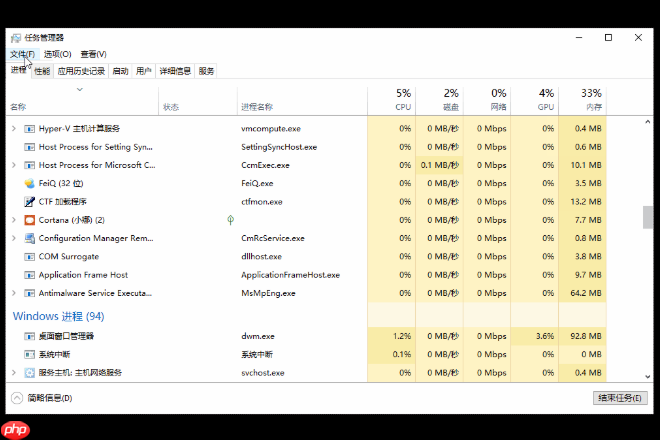Click the 64.2 MB memory value

pyautogui.click(x=586, y=293)
